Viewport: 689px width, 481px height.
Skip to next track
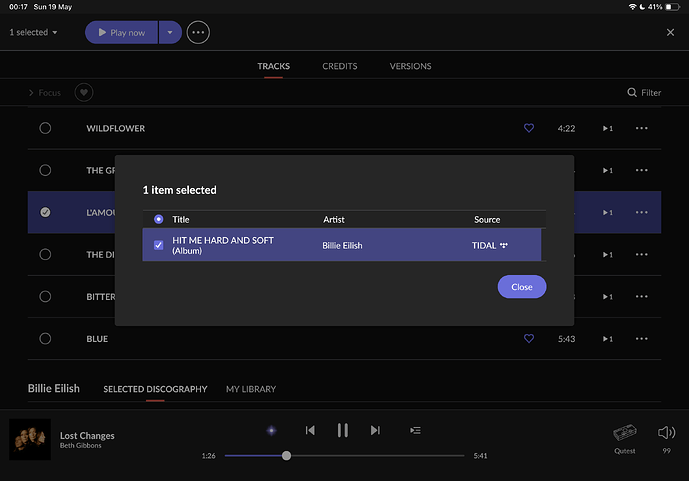(x=375, y=430)
